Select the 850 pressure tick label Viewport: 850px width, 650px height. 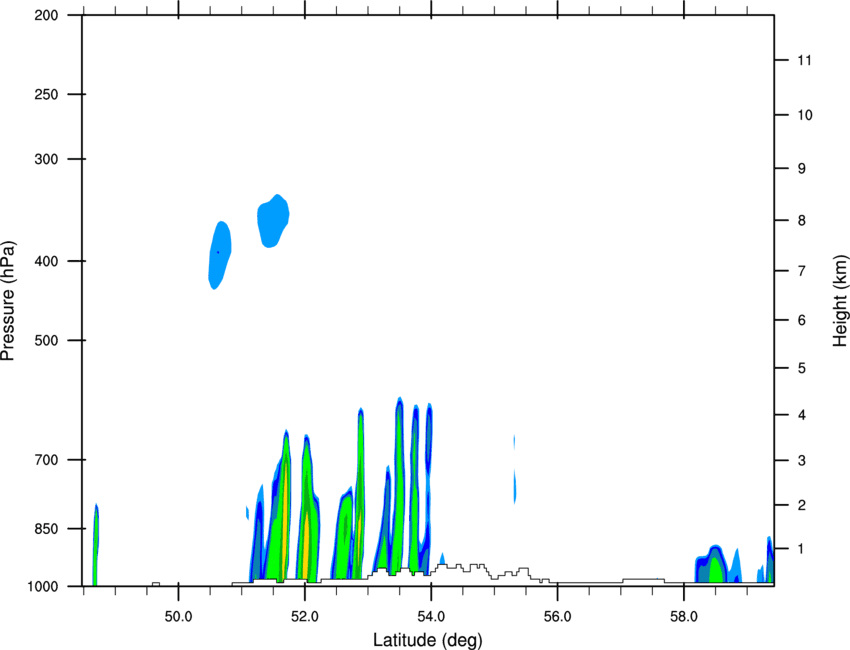pos(46,529)
